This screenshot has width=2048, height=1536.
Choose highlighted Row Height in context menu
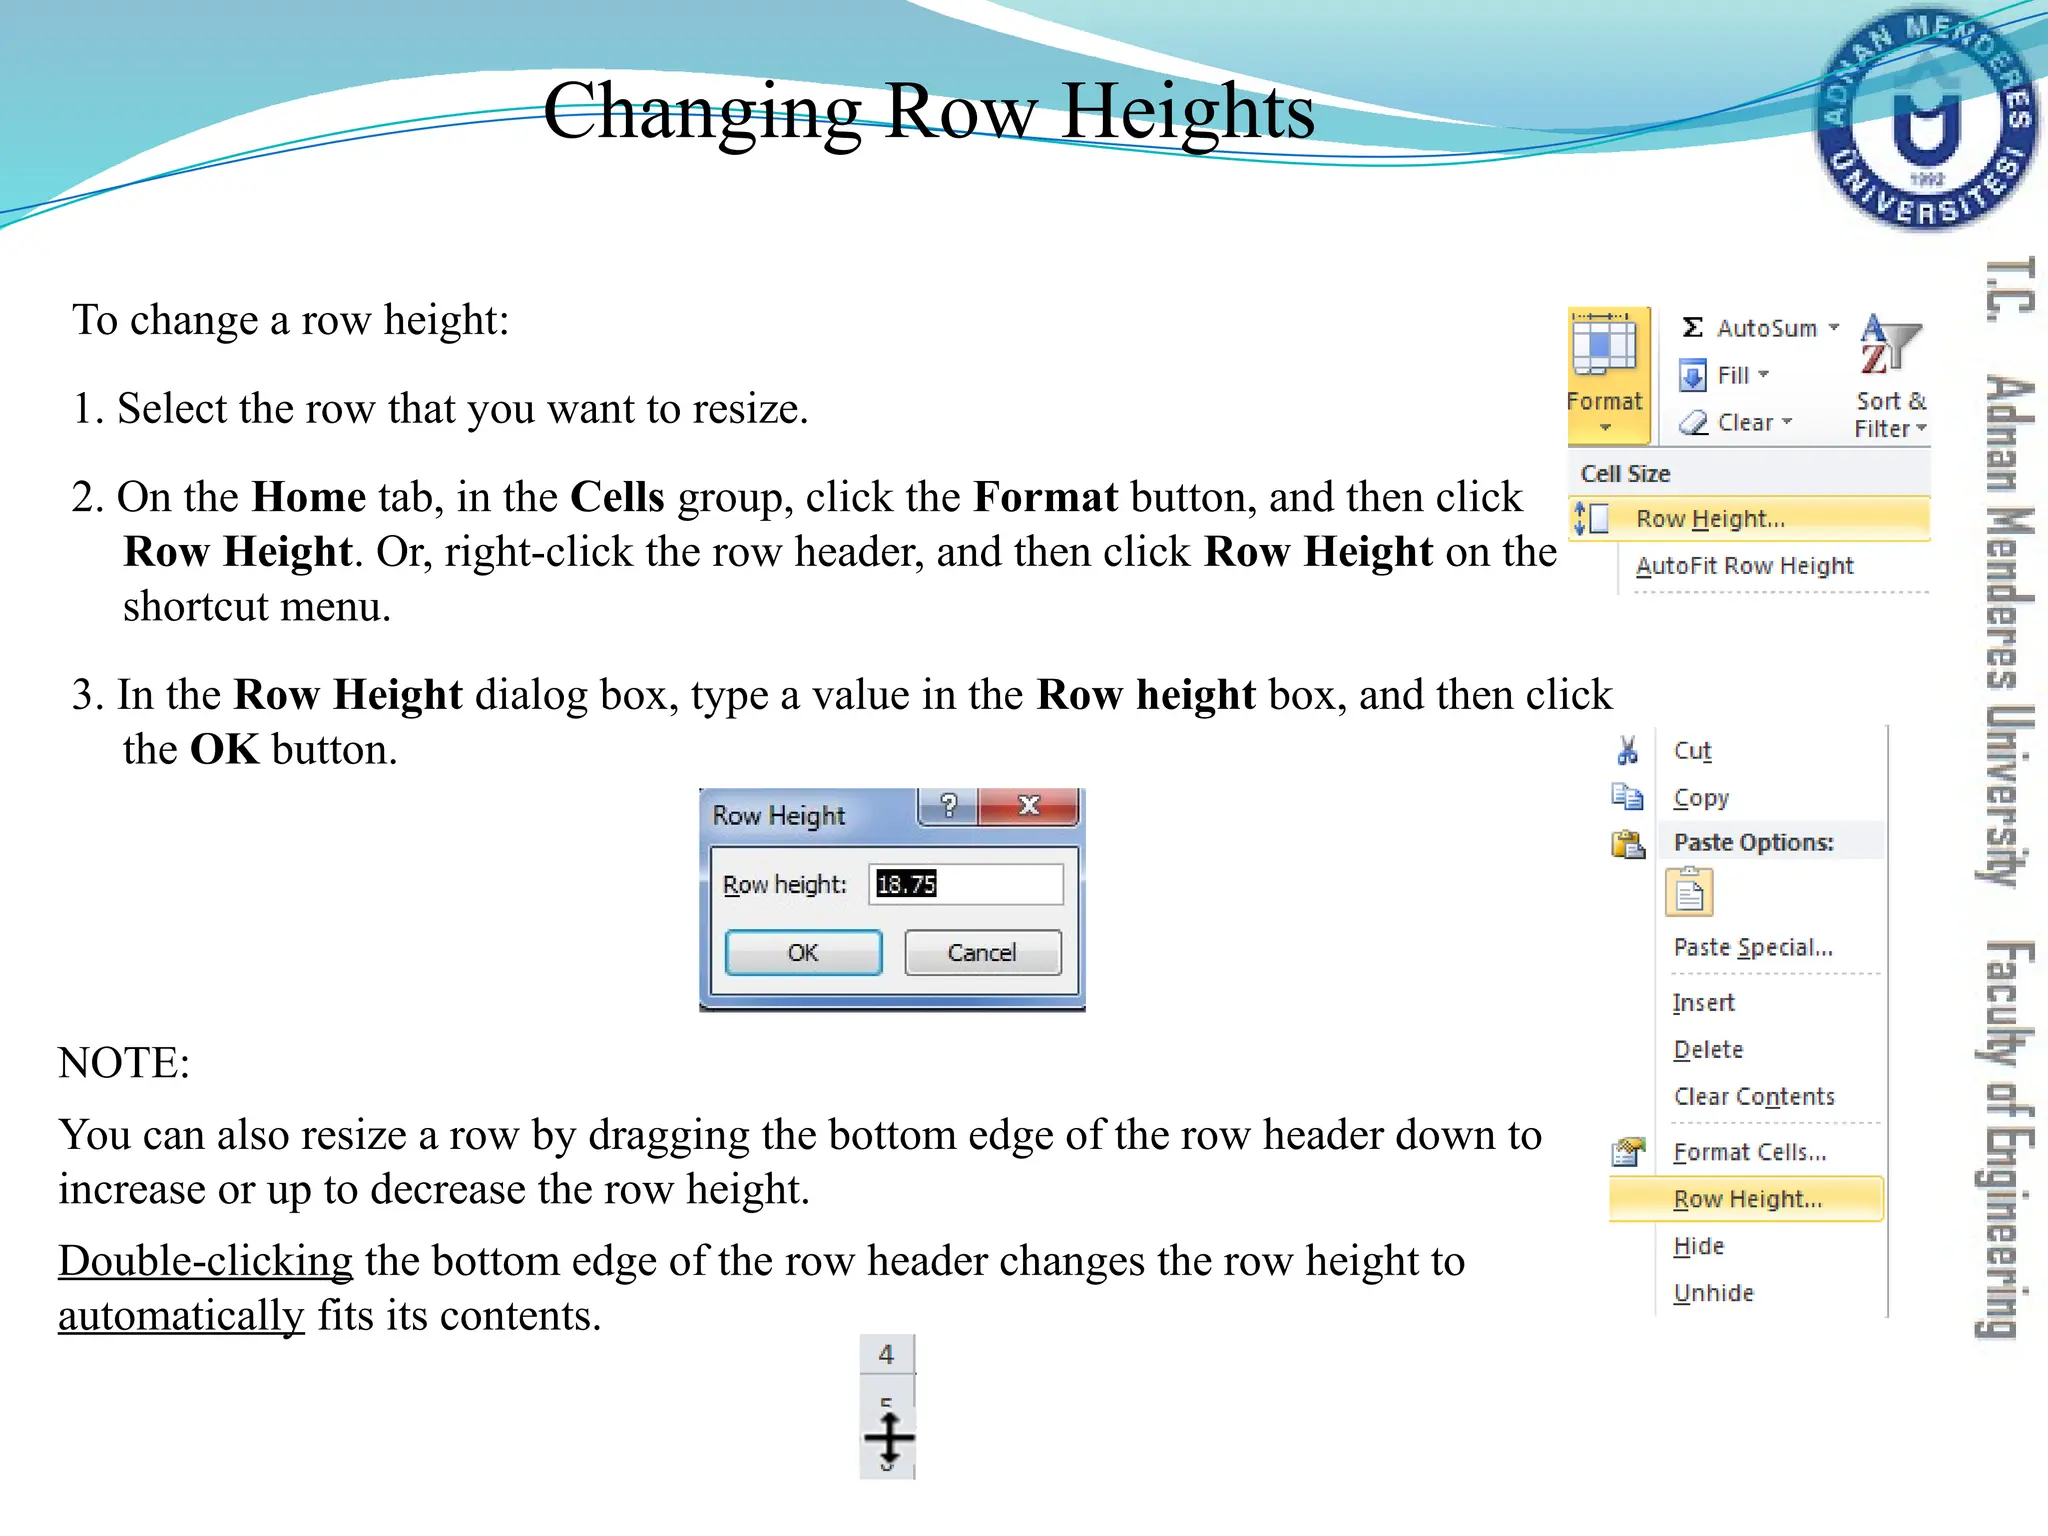1746,1199
